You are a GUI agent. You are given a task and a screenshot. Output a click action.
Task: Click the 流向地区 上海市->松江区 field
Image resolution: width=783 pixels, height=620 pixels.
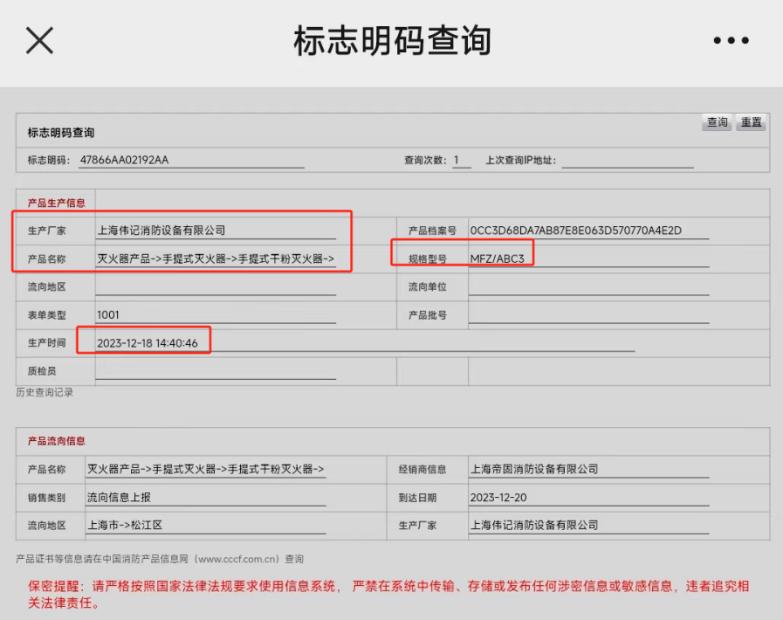(x=206, y=525)
